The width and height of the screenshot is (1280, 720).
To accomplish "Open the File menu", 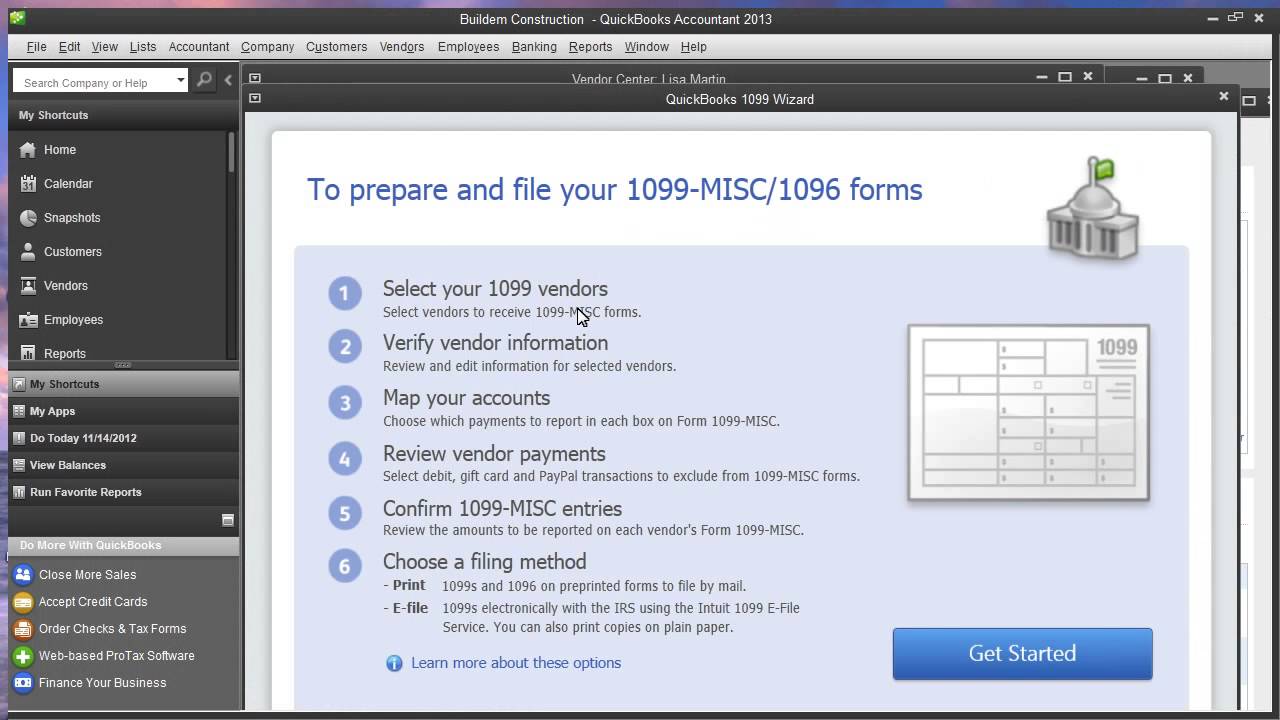I will tap(37, 47).
